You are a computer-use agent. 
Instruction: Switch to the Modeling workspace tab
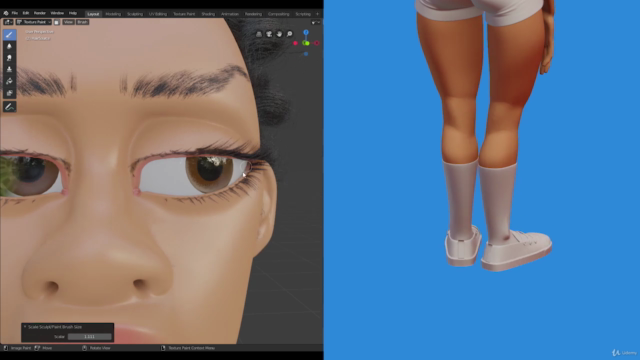(113, 14)
